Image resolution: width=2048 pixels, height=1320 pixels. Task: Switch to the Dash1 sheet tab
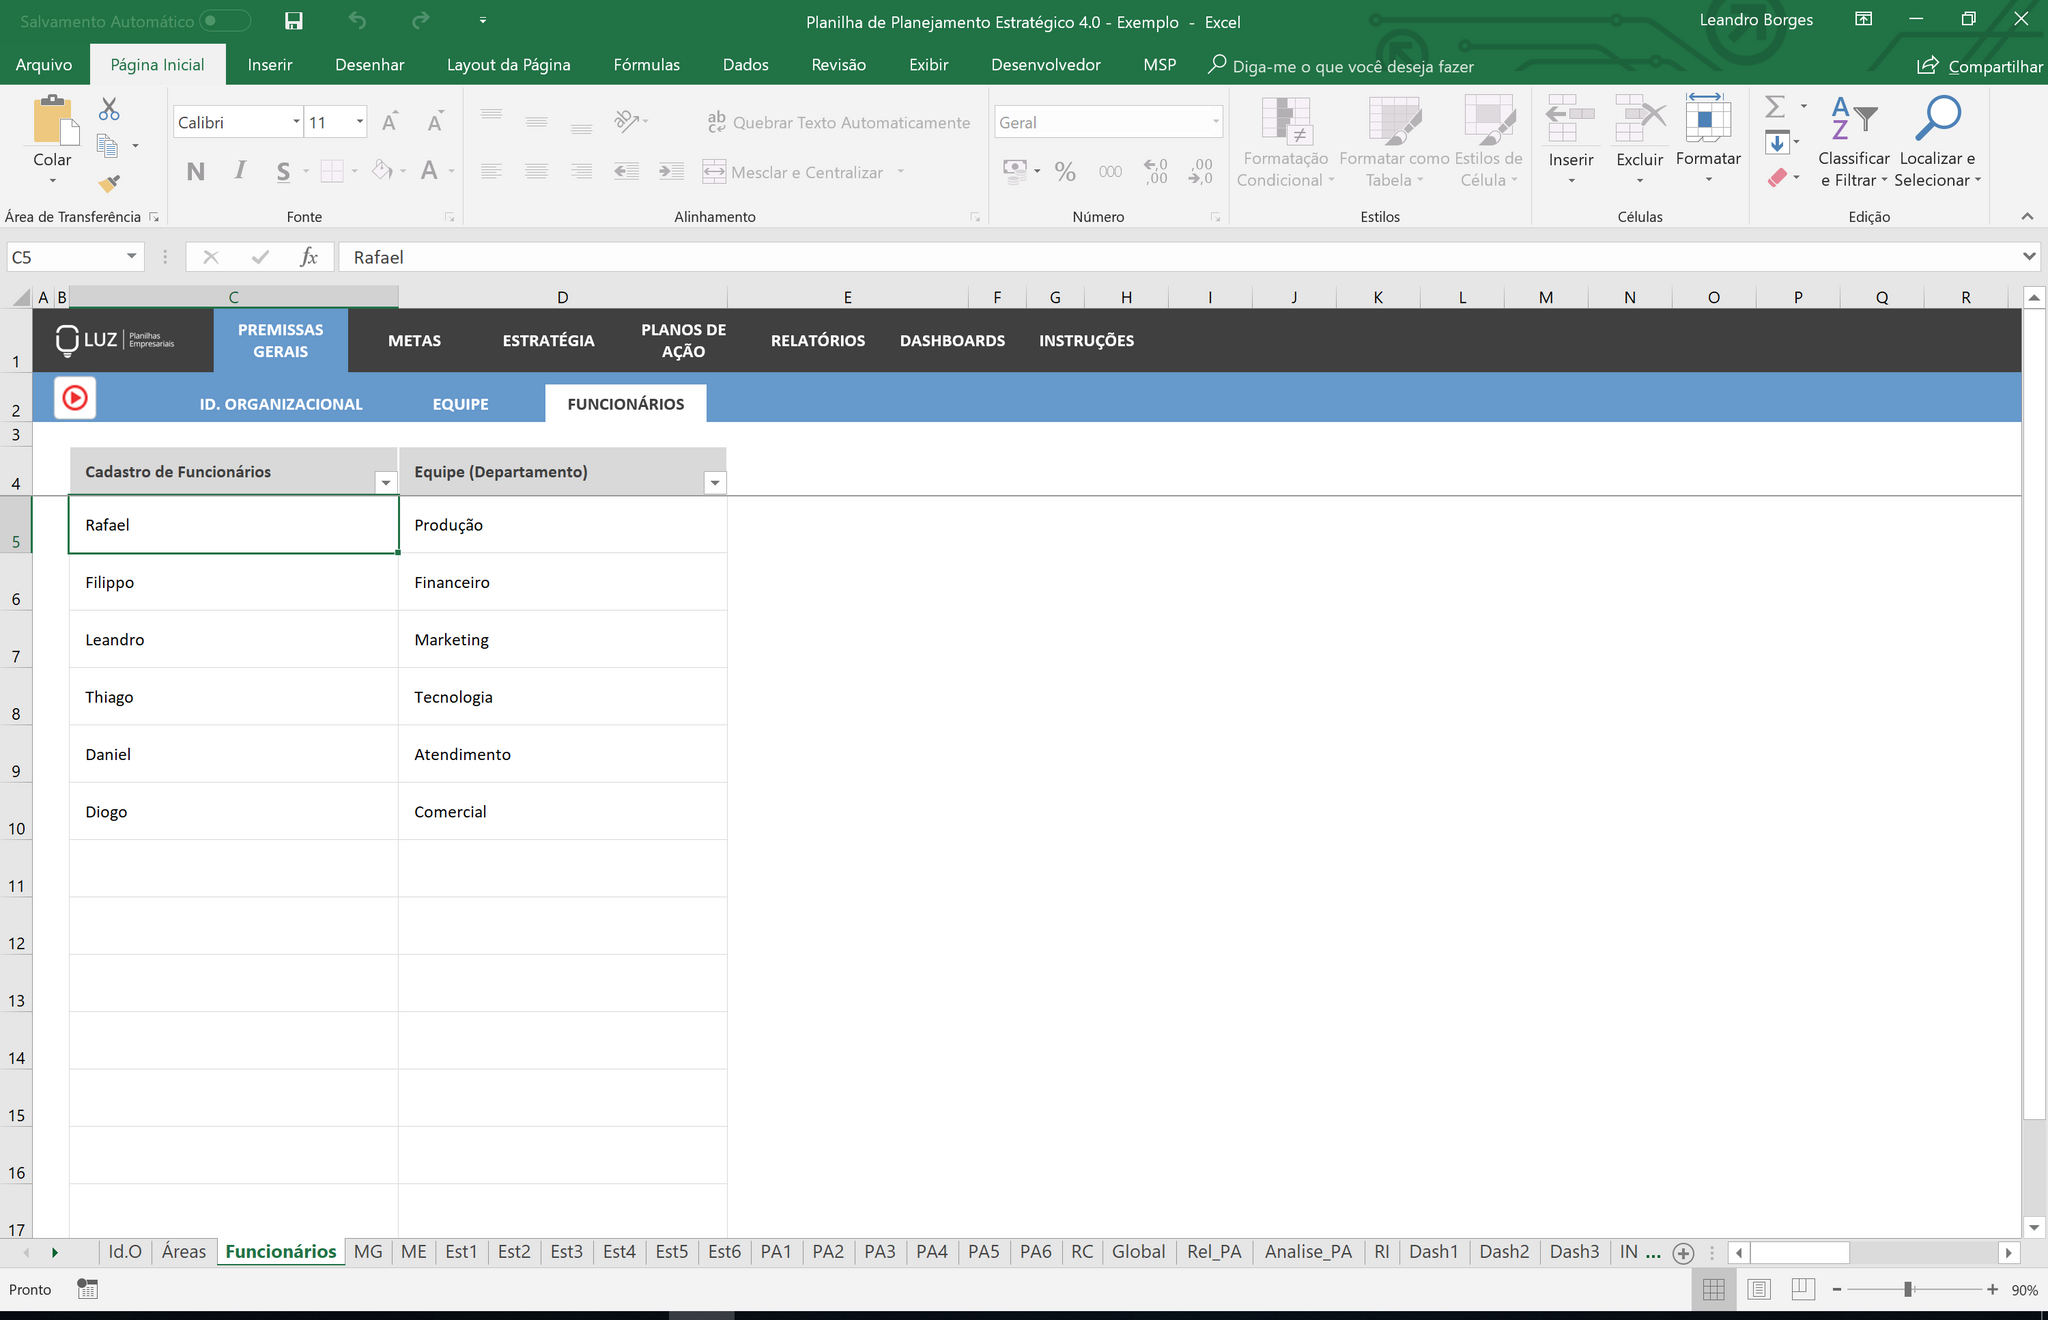click(1433, 1252)
